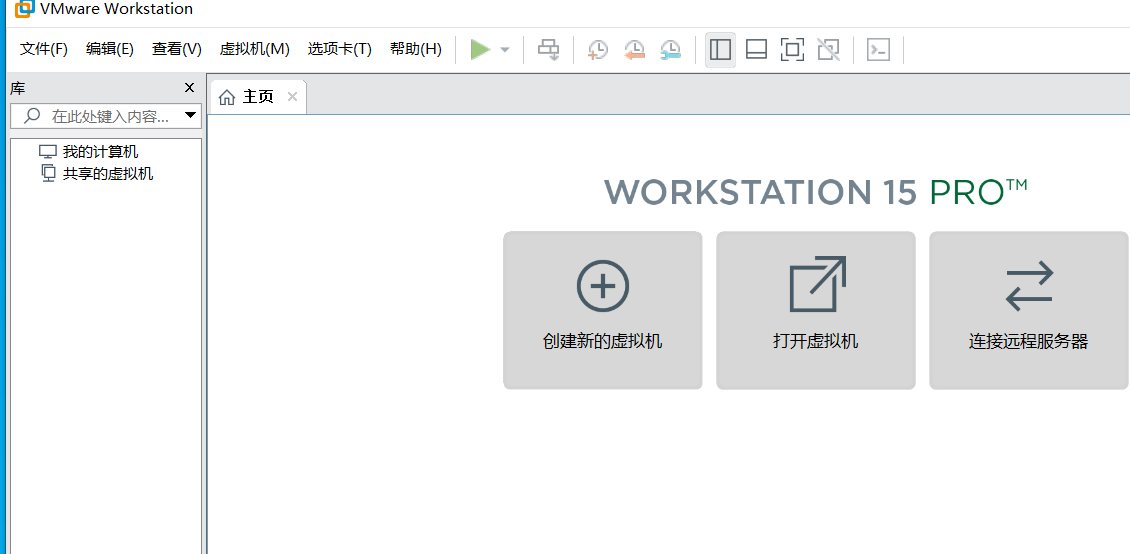Click the send Ctrl+Alt+Del toolbar icon
Image resolution: width=1130 pixels, height=554 pixels.
[x=549, y=50]
